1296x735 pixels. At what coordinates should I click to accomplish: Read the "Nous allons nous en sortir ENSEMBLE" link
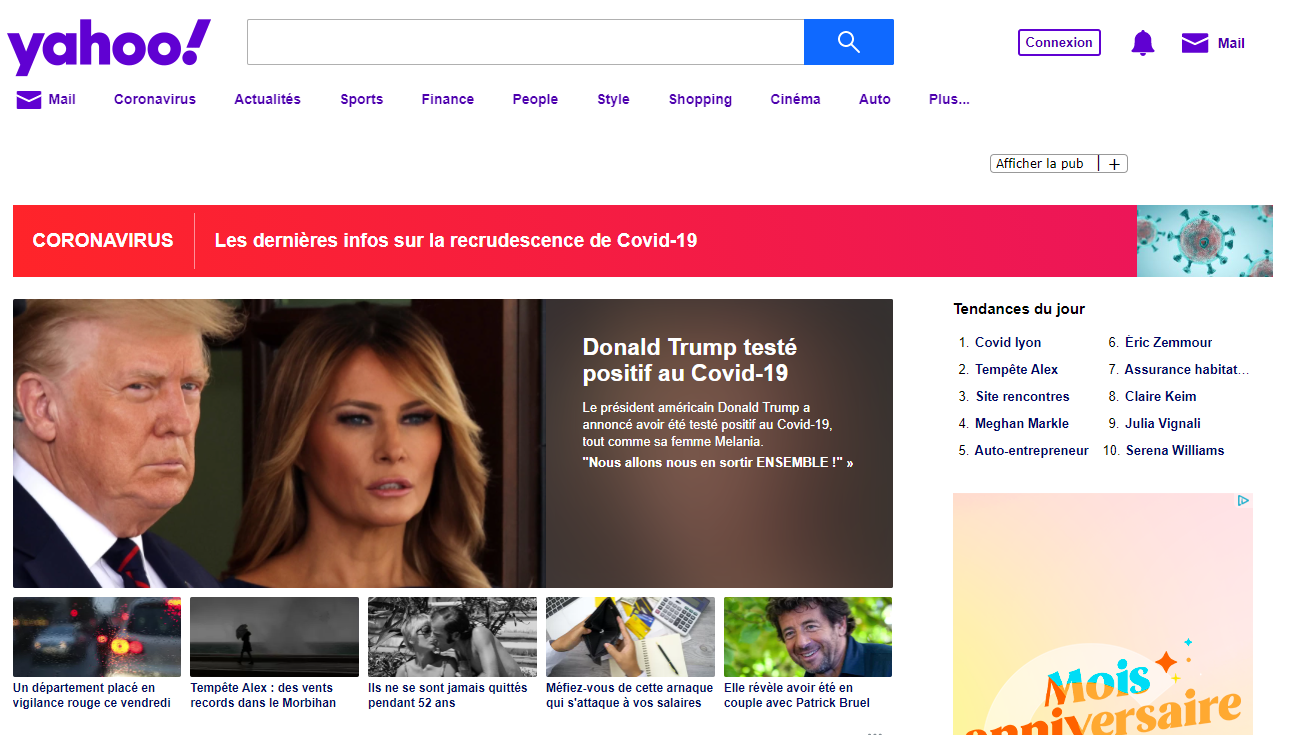[x=717, y=463]
